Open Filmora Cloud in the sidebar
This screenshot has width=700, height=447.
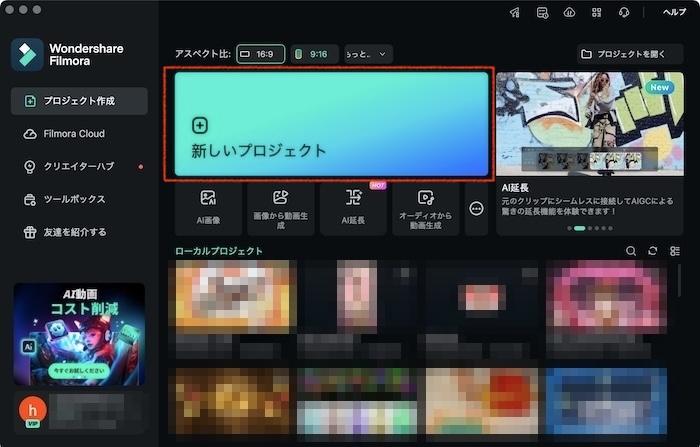click(x=79, y=134)
